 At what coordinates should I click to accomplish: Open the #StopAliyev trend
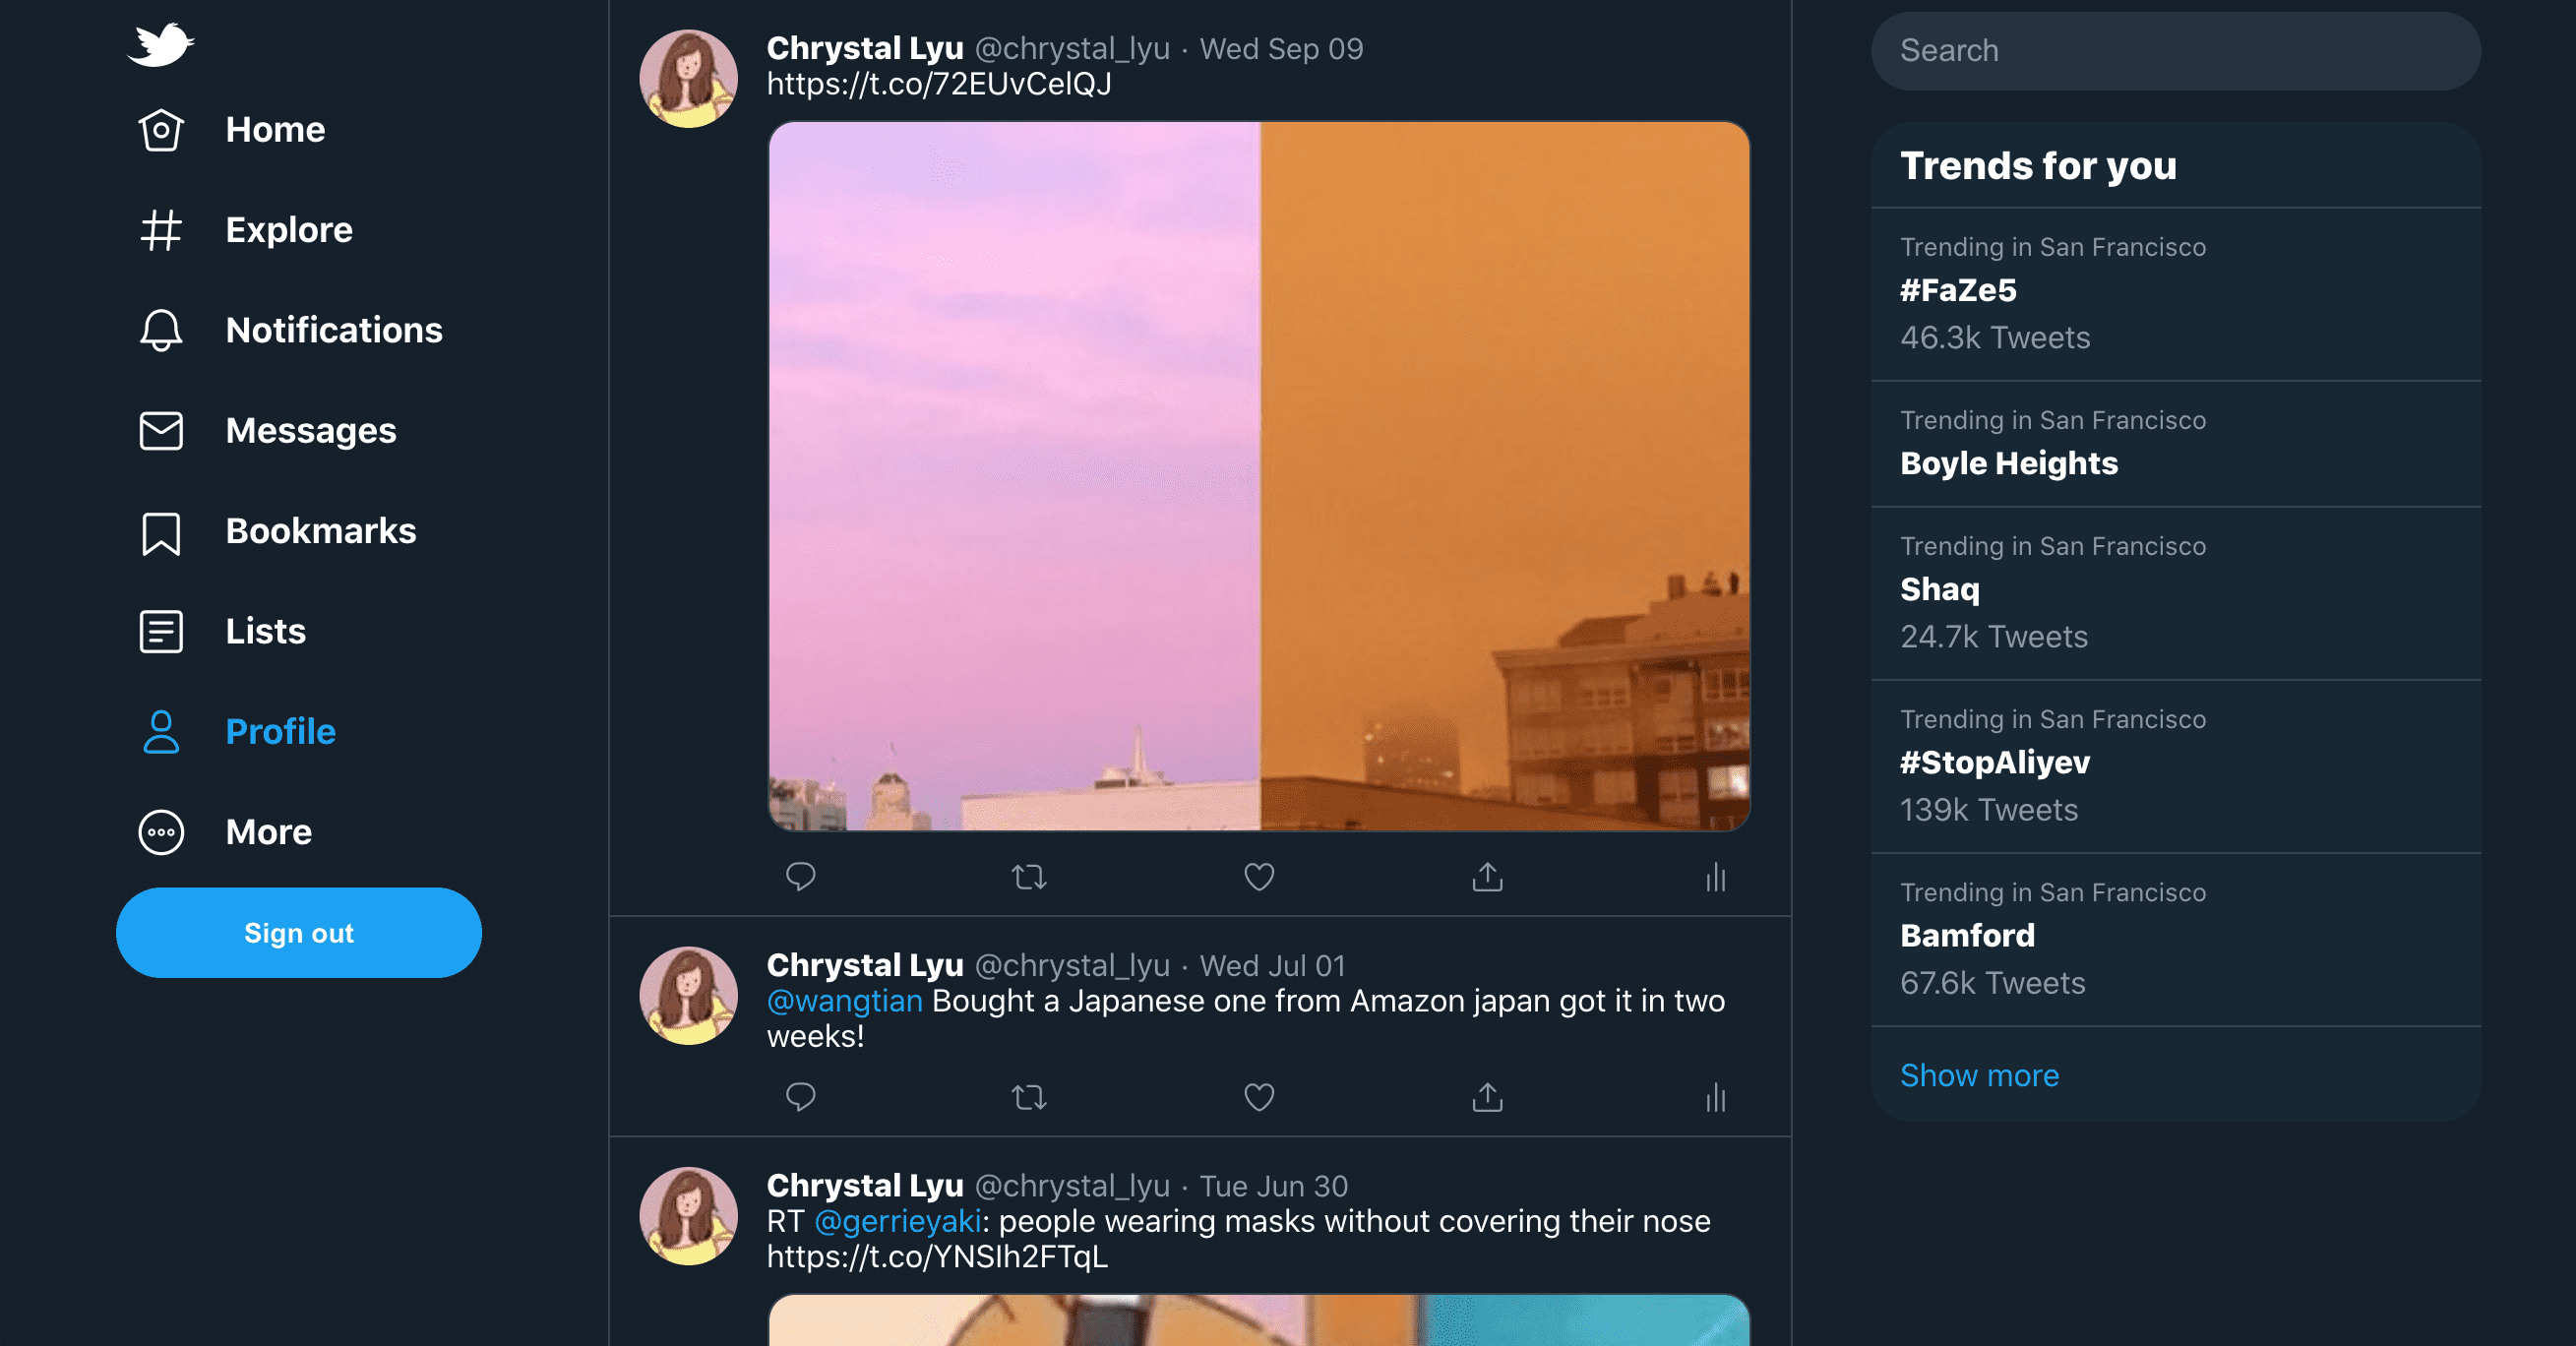1994,763
